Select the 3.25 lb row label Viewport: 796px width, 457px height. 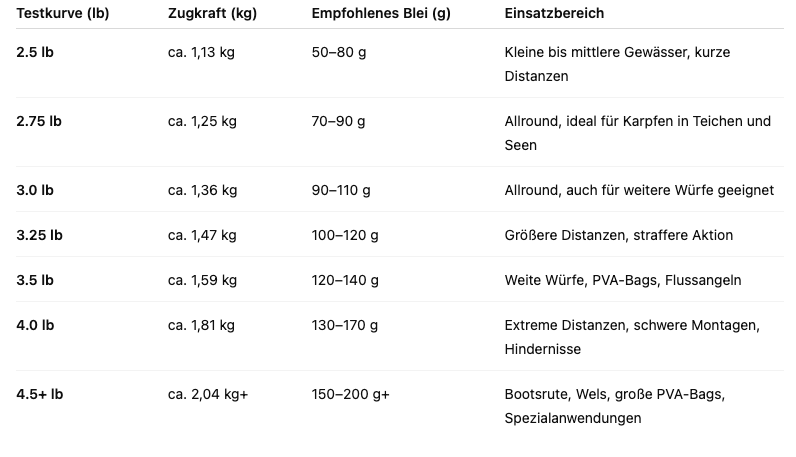39,236
